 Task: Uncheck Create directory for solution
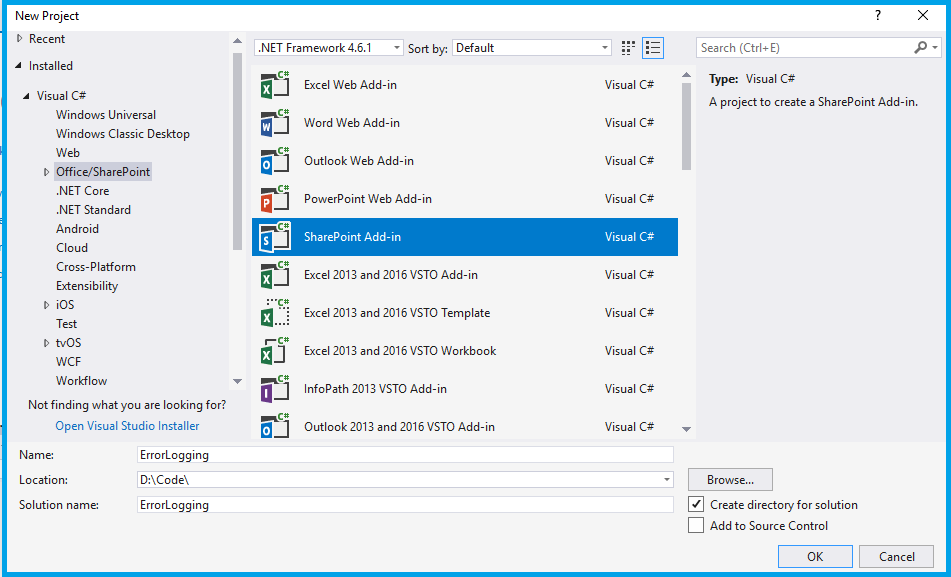(696, 505)
